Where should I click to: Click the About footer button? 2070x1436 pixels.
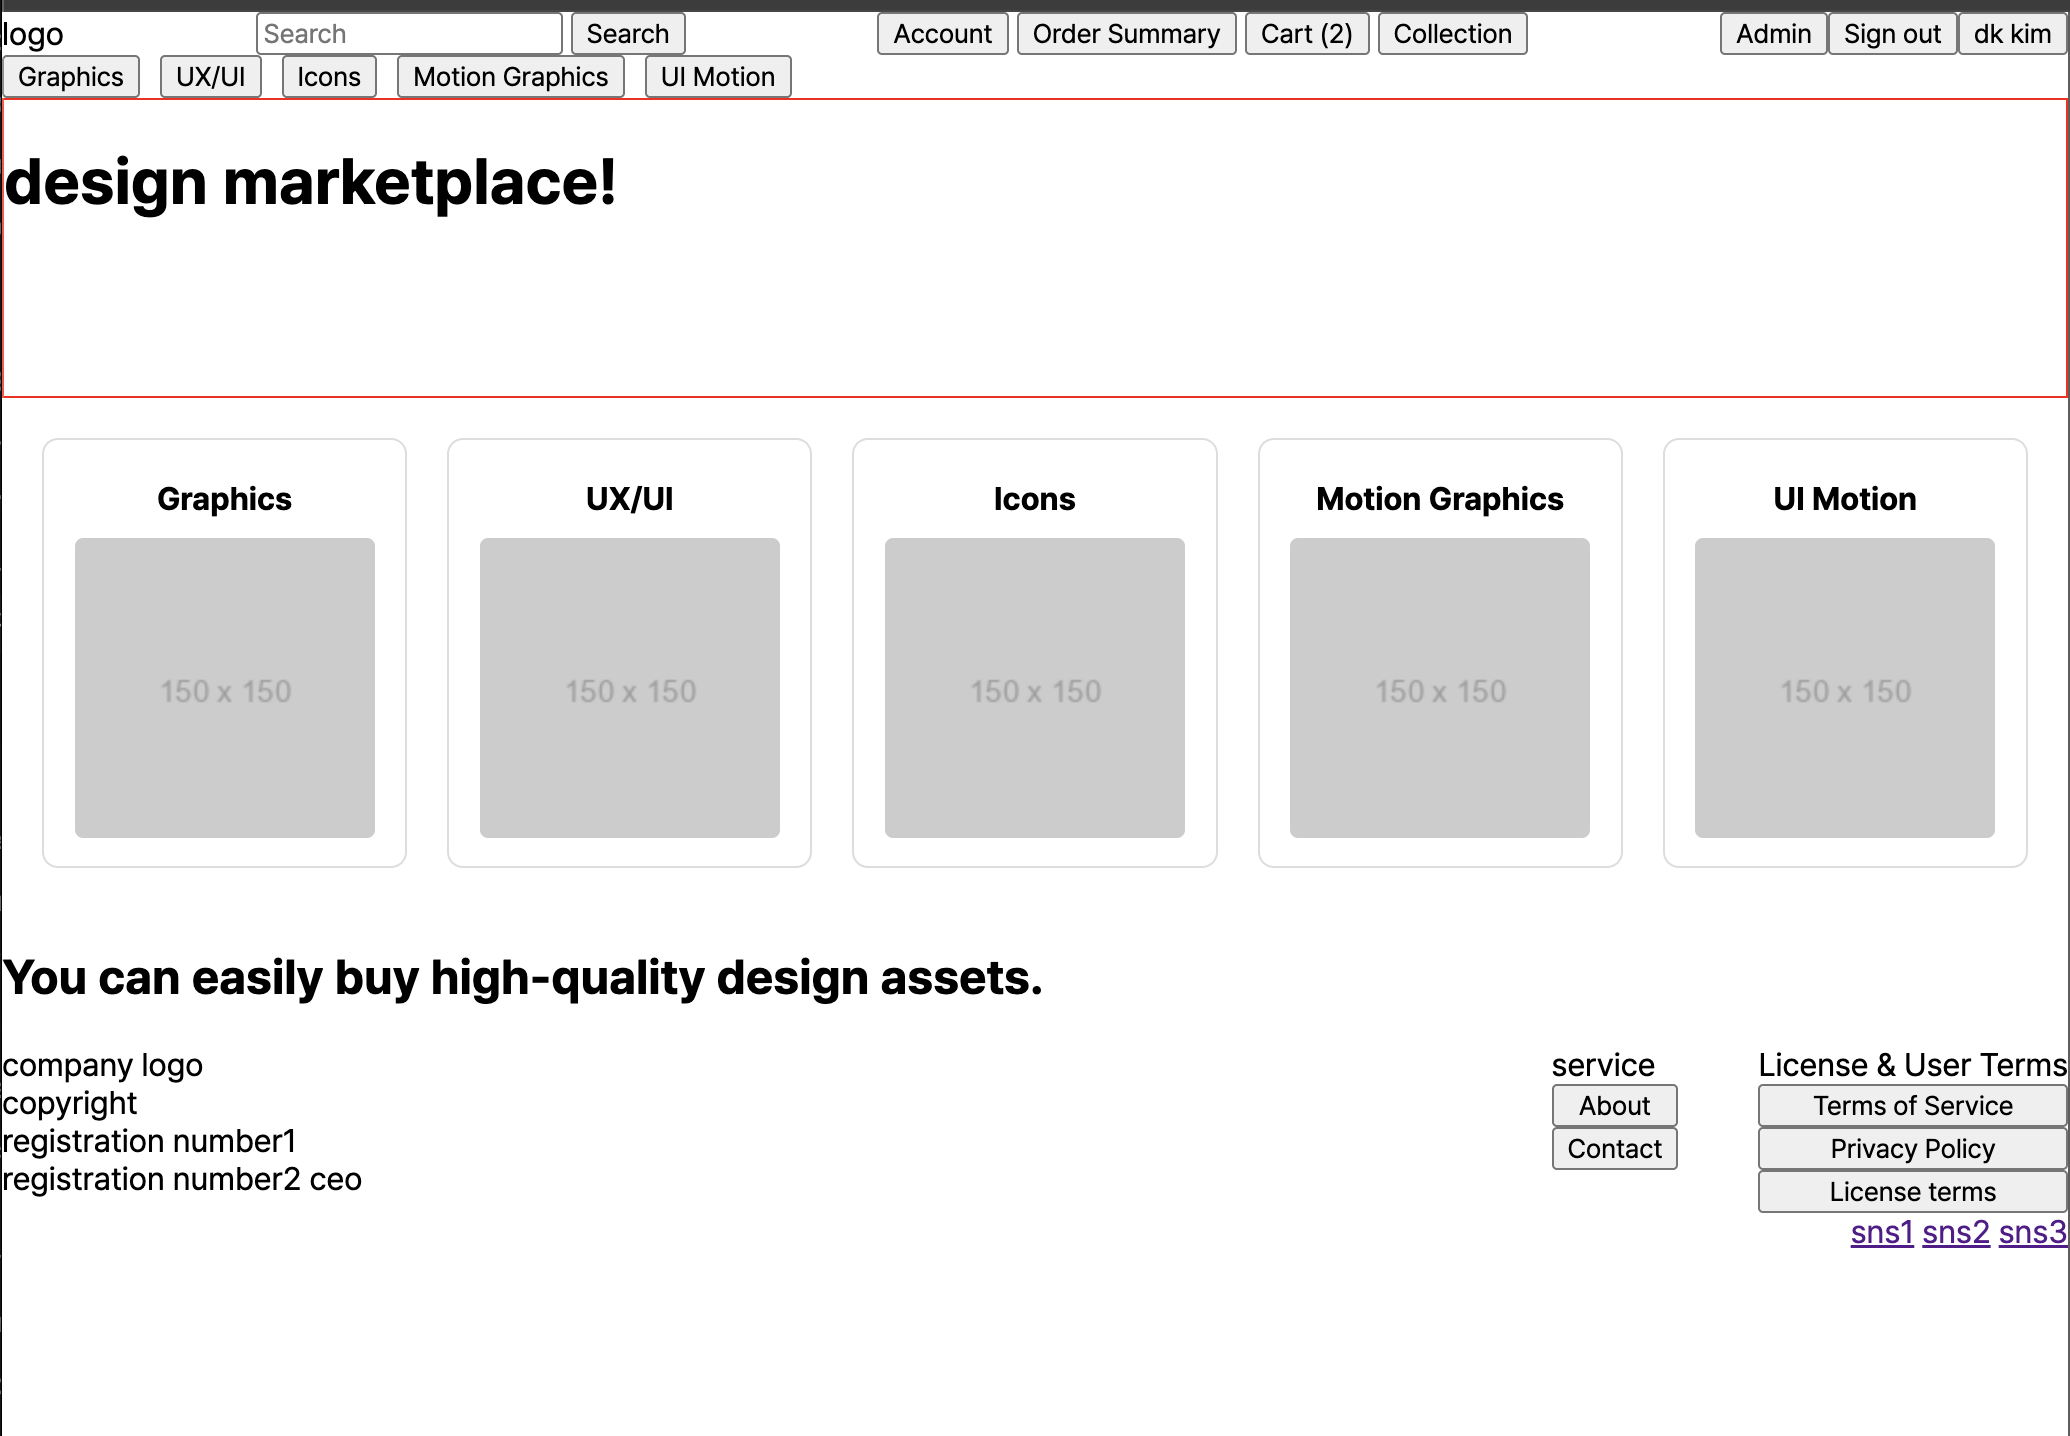1614,1106
